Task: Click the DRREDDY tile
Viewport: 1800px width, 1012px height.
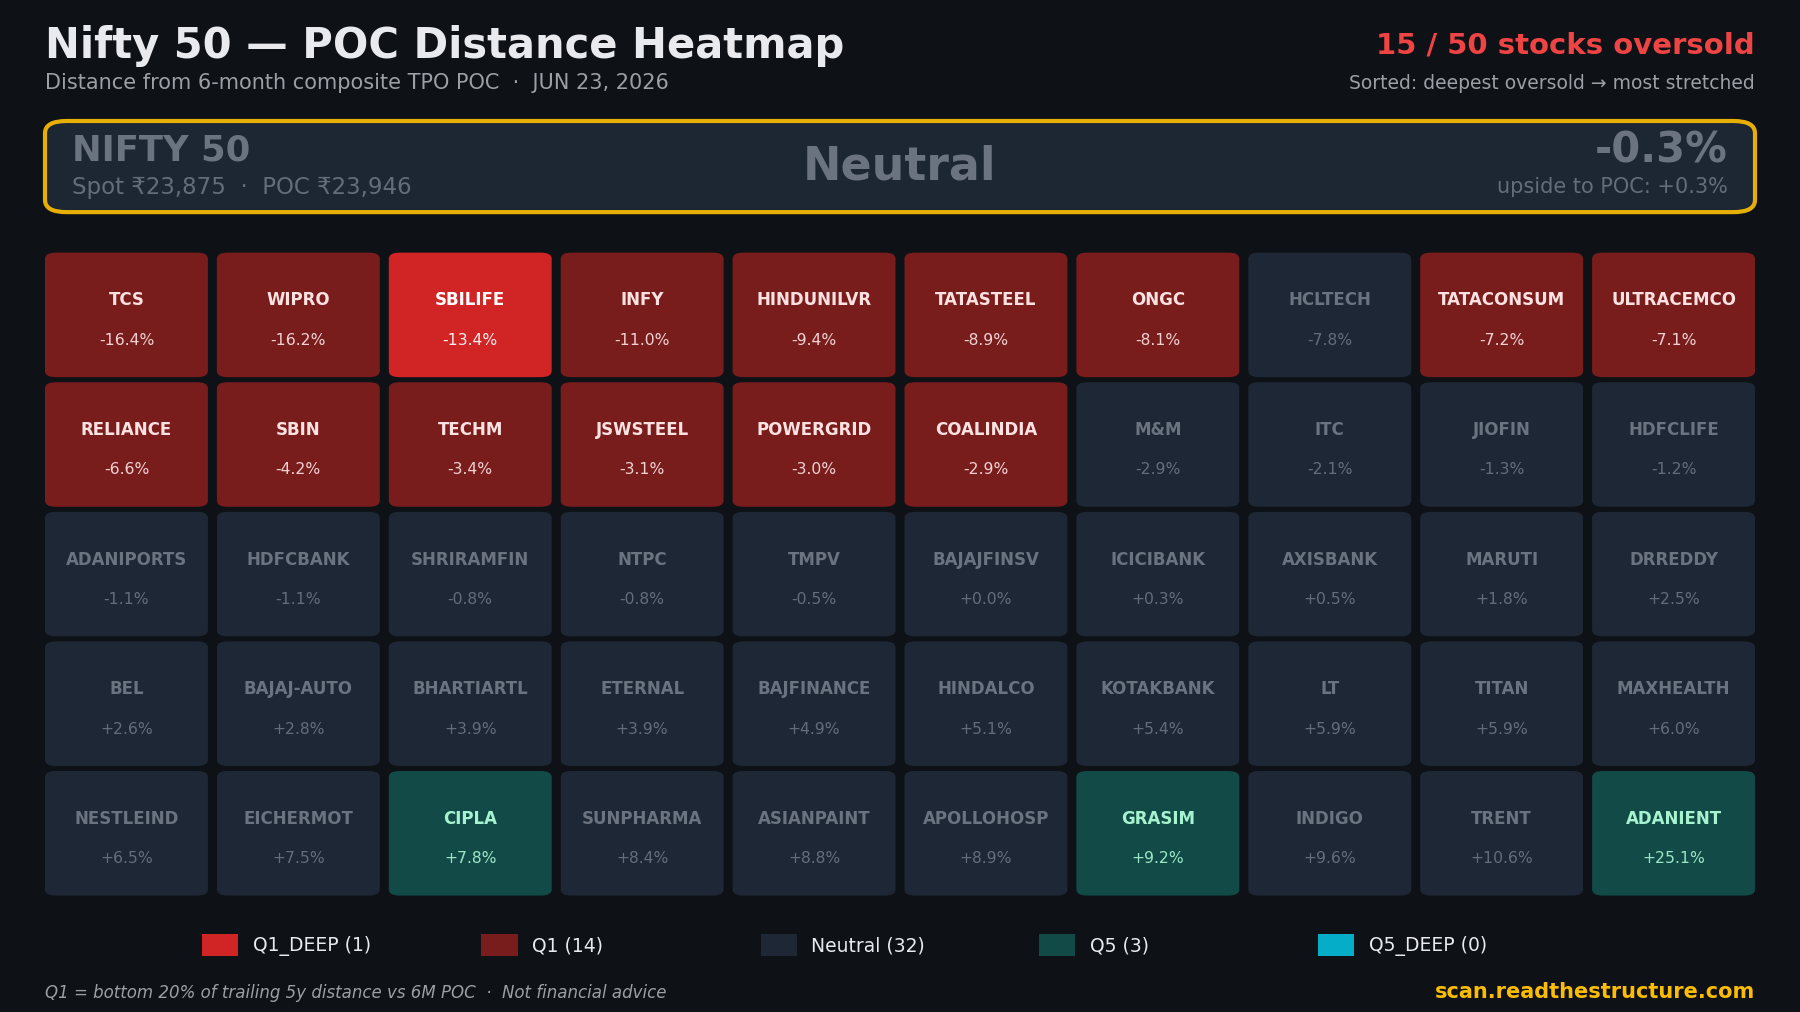Action: [1674, 574]
